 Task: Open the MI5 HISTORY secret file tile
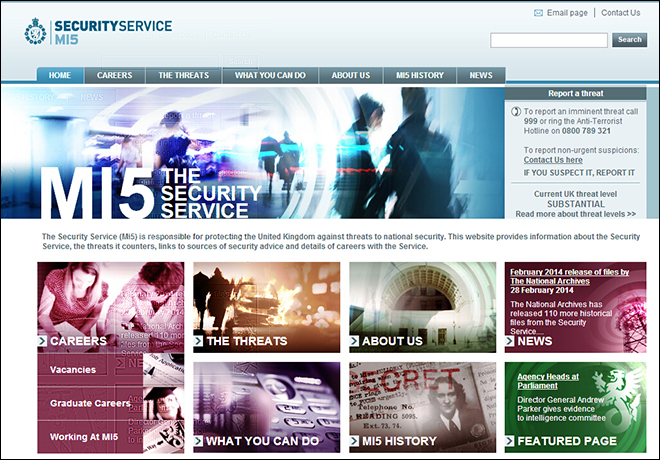tap(423, 407)
